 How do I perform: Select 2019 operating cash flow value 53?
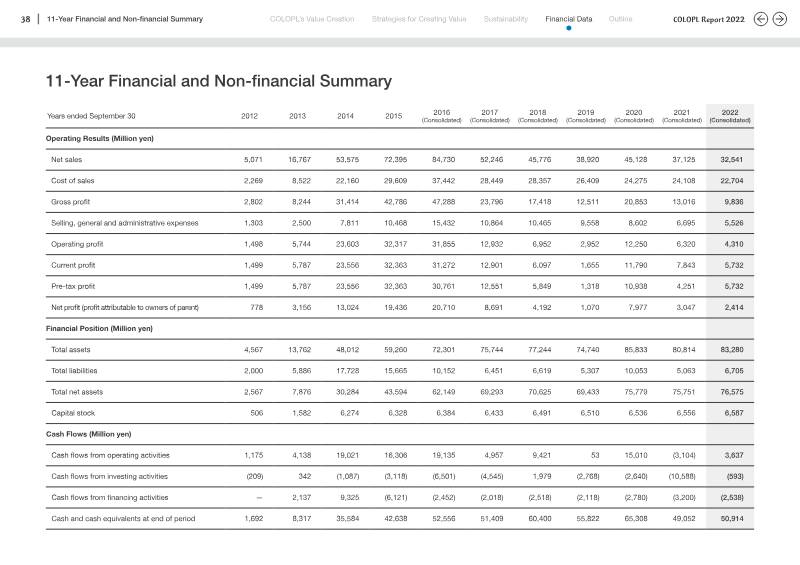pyautogui.click(x=595, y=455)
